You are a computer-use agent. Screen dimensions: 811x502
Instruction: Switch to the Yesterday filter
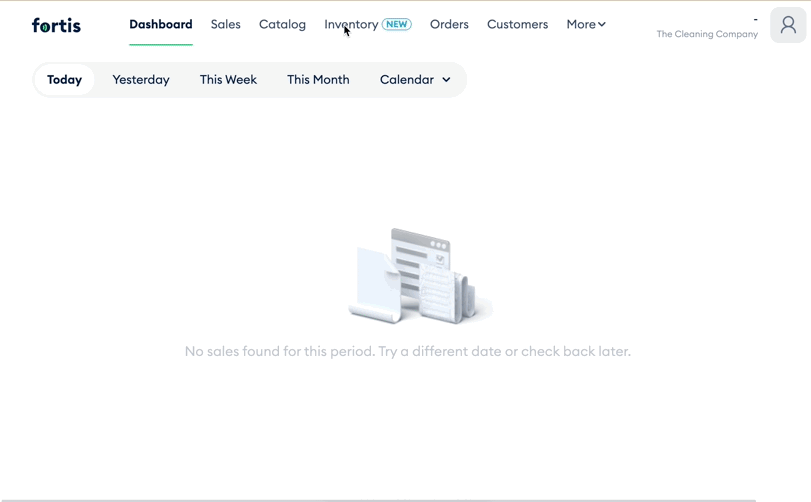[141, 80]
